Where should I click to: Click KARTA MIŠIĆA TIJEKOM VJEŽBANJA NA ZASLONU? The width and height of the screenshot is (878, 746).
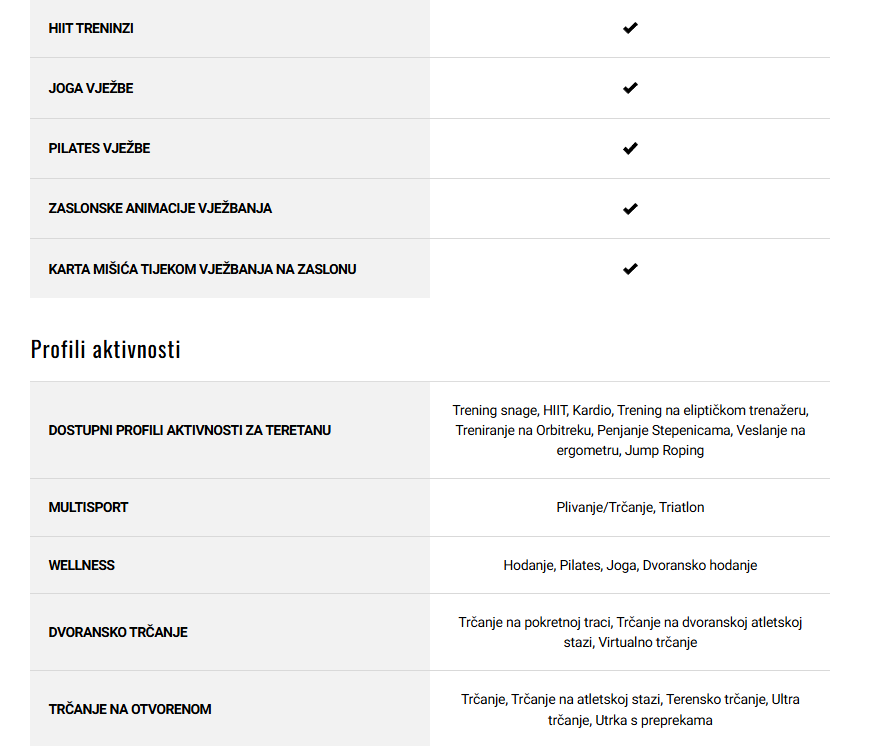point(202,269)
